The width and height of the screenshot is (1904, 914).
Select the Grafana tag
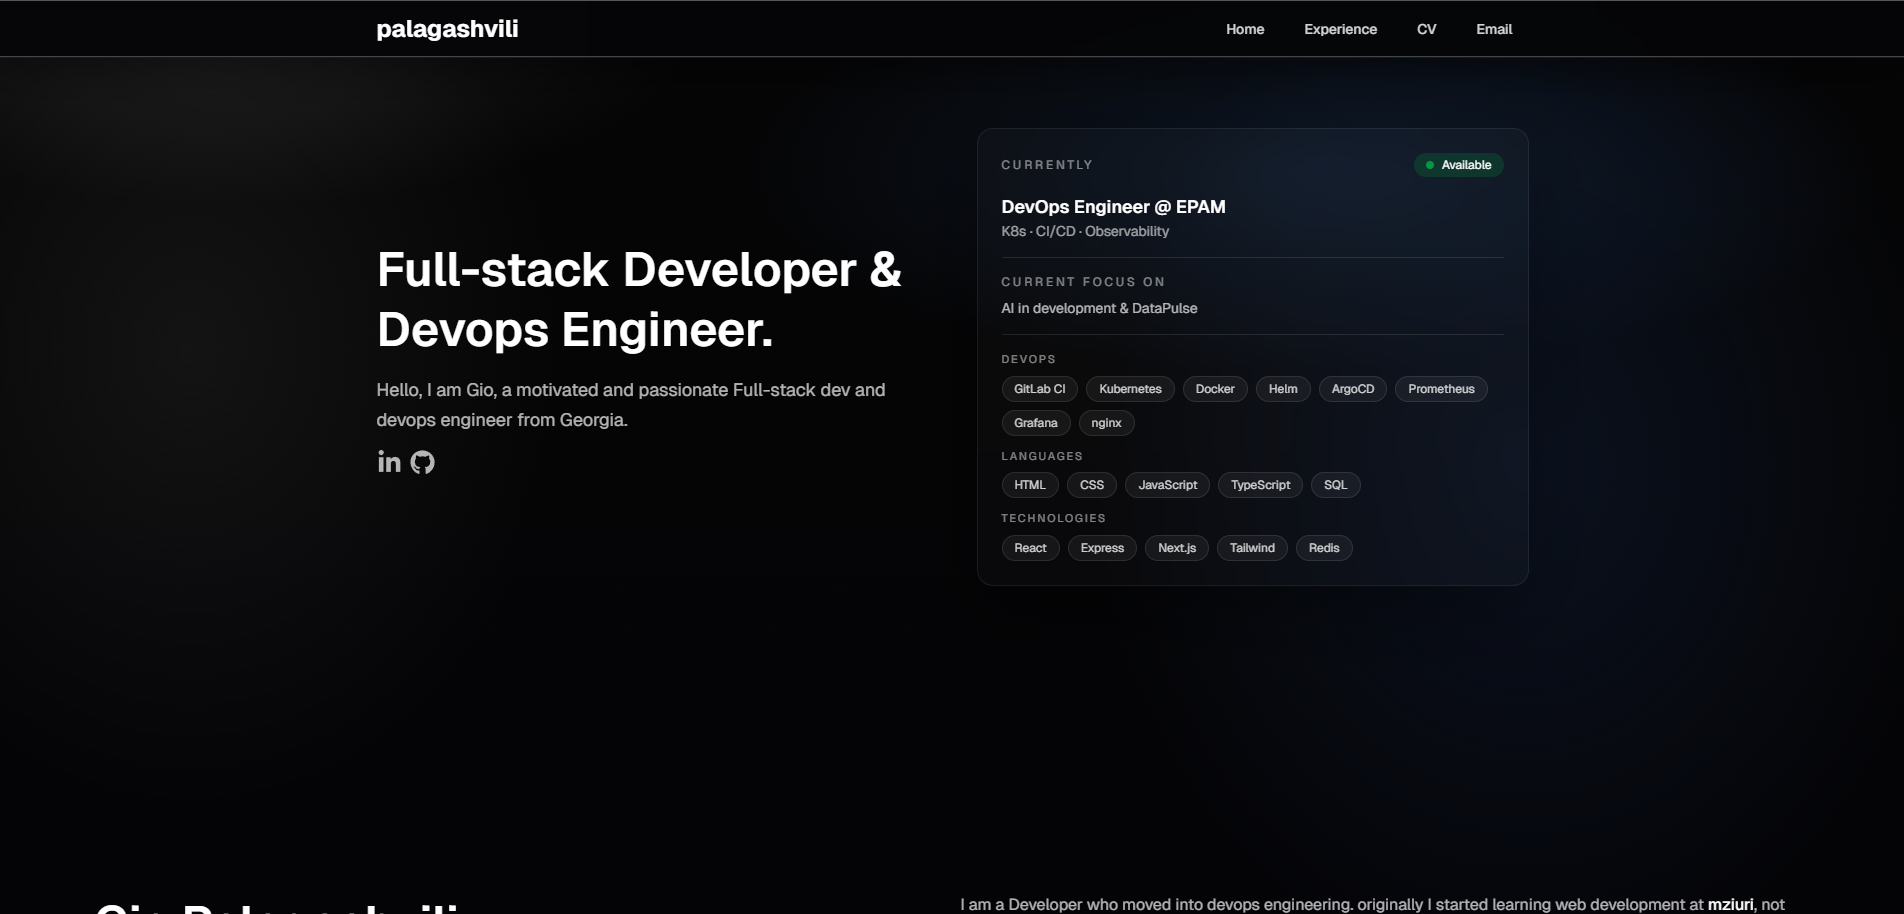(x=1035, y=423)
